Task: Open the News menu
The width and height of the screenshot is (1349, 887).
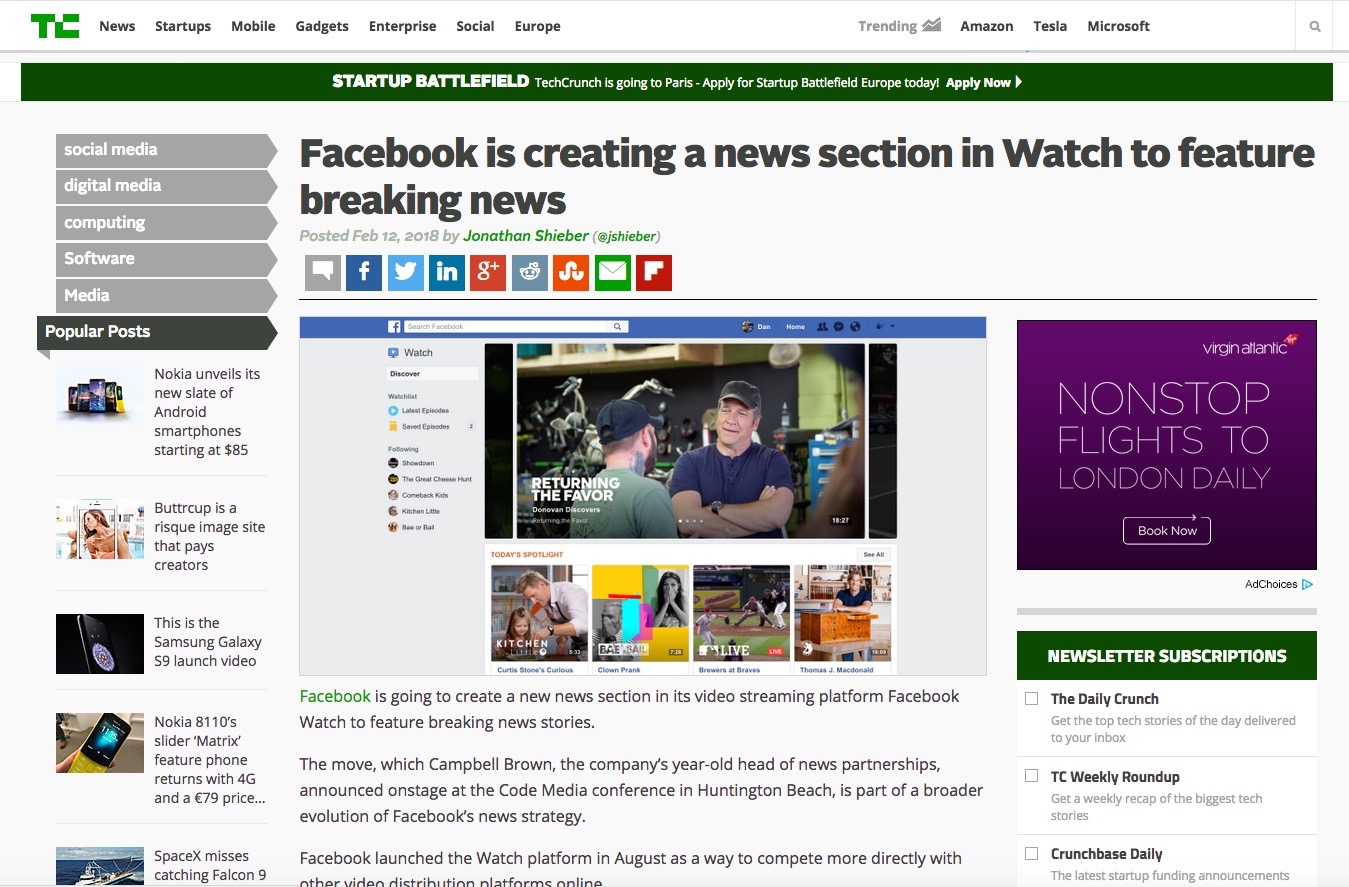Action: tap(117, 26)
